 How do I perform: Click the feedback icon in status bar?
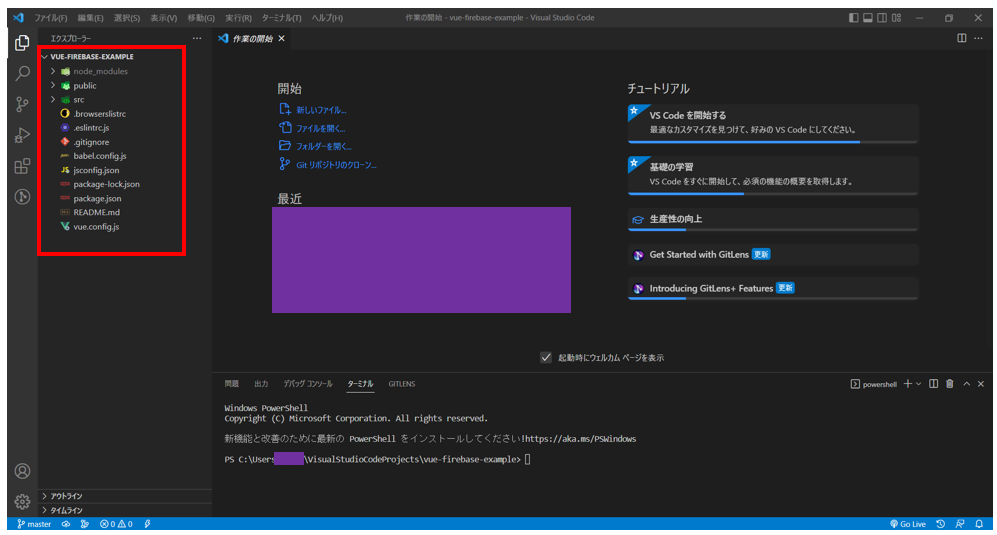pyautogui.click(x=960, y=524)
